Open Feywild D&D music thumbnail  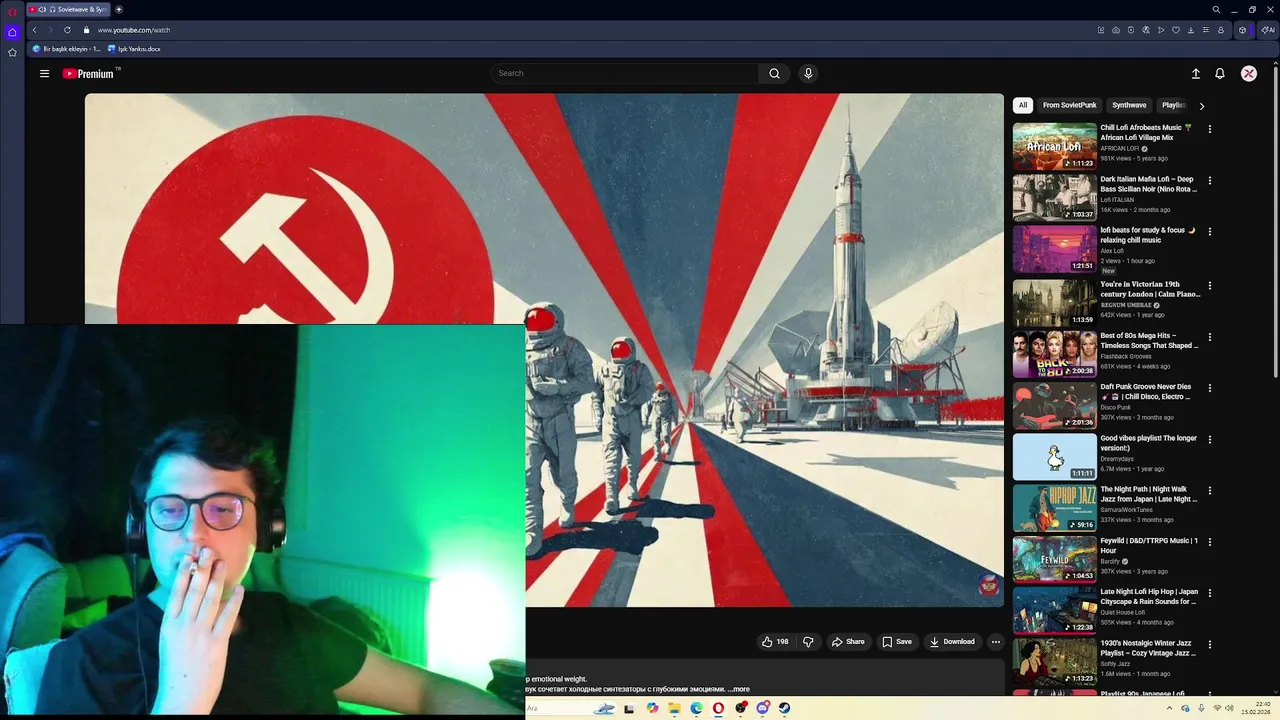point(1054,558)
